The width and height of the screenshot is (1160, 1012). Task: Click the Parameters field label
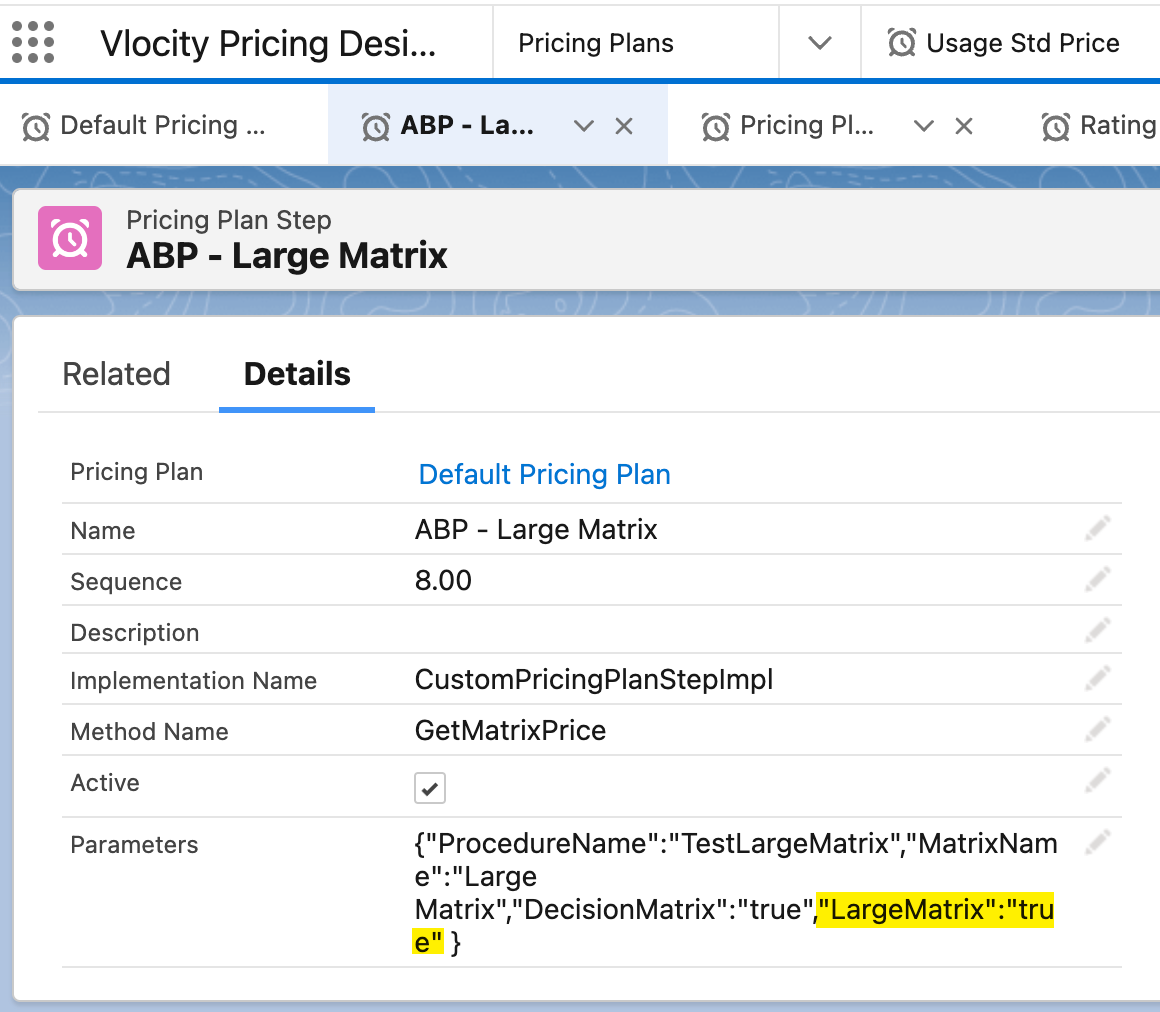134,845
